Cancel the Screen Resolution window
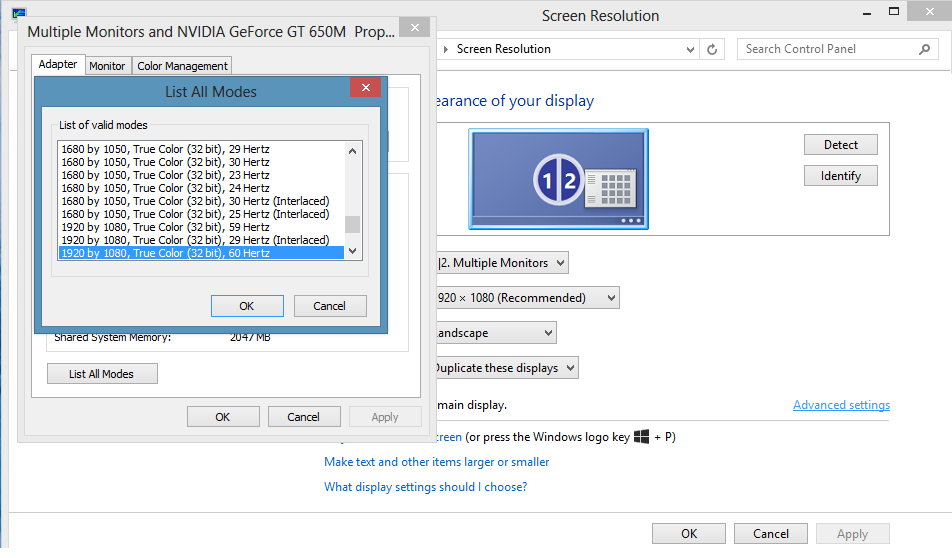The width and height of the screenshot is (952, 558). (771, 534)
